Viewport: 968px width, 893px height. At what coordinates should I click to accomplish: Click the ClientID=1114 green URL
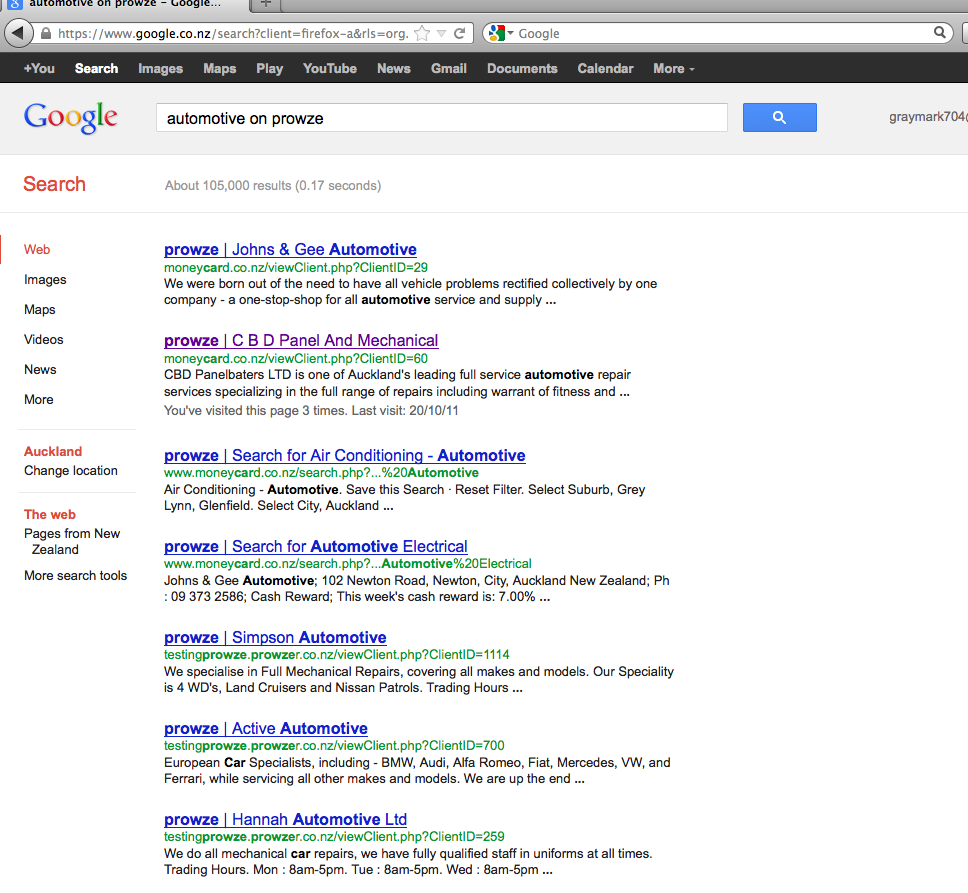[336, 654]
